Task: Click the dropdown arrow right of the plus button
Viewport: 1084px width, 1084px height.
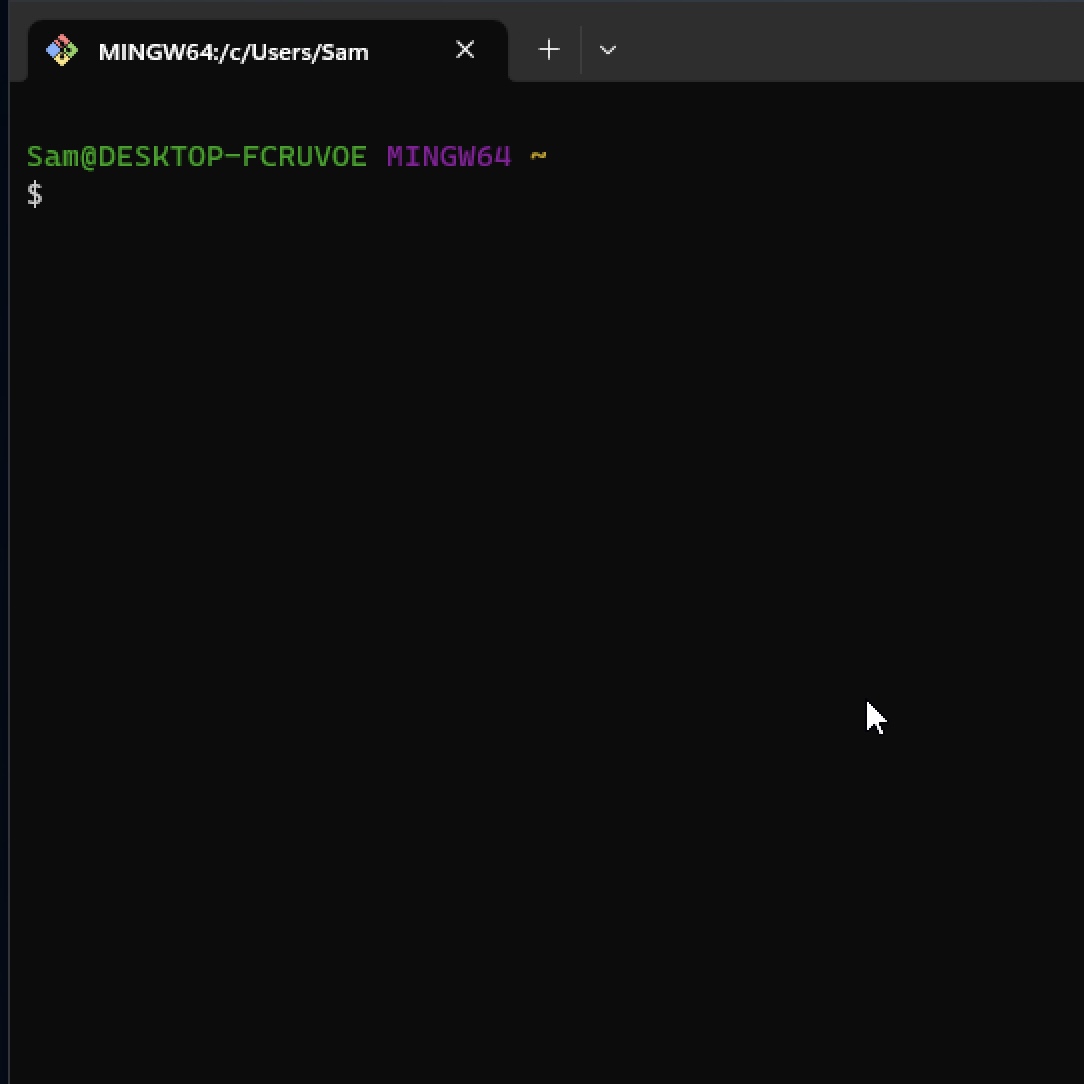Action: [x=607, y=49]
